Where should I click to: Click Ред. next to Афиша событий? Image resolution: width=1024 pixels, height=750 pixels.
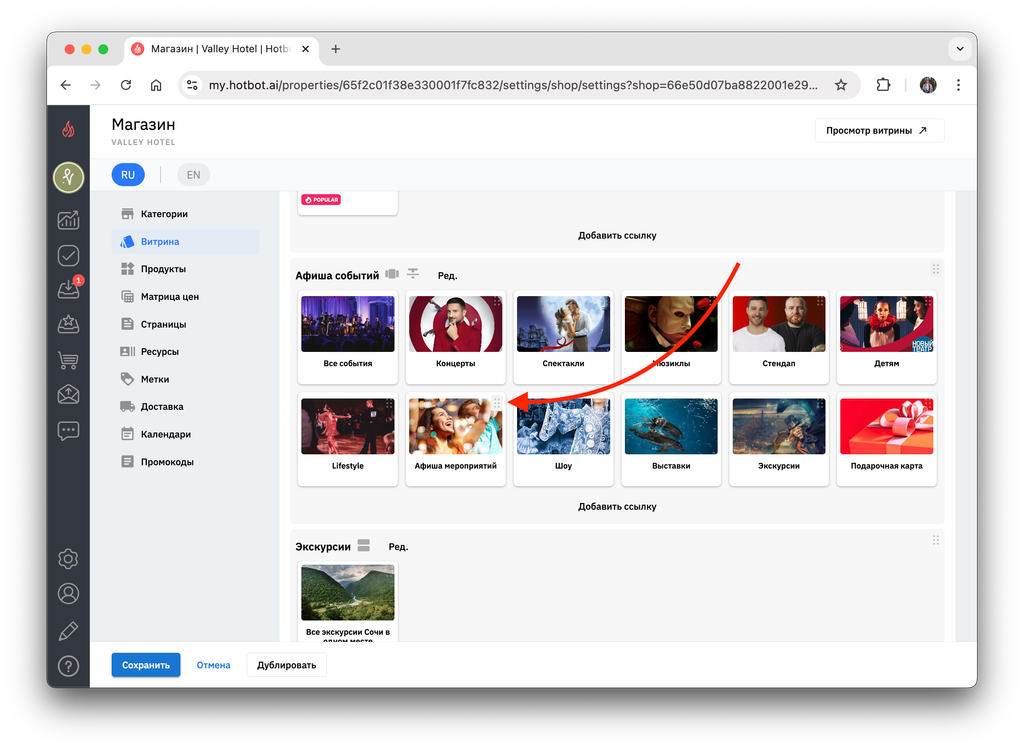pyautogui.click(x=447, y=276)
